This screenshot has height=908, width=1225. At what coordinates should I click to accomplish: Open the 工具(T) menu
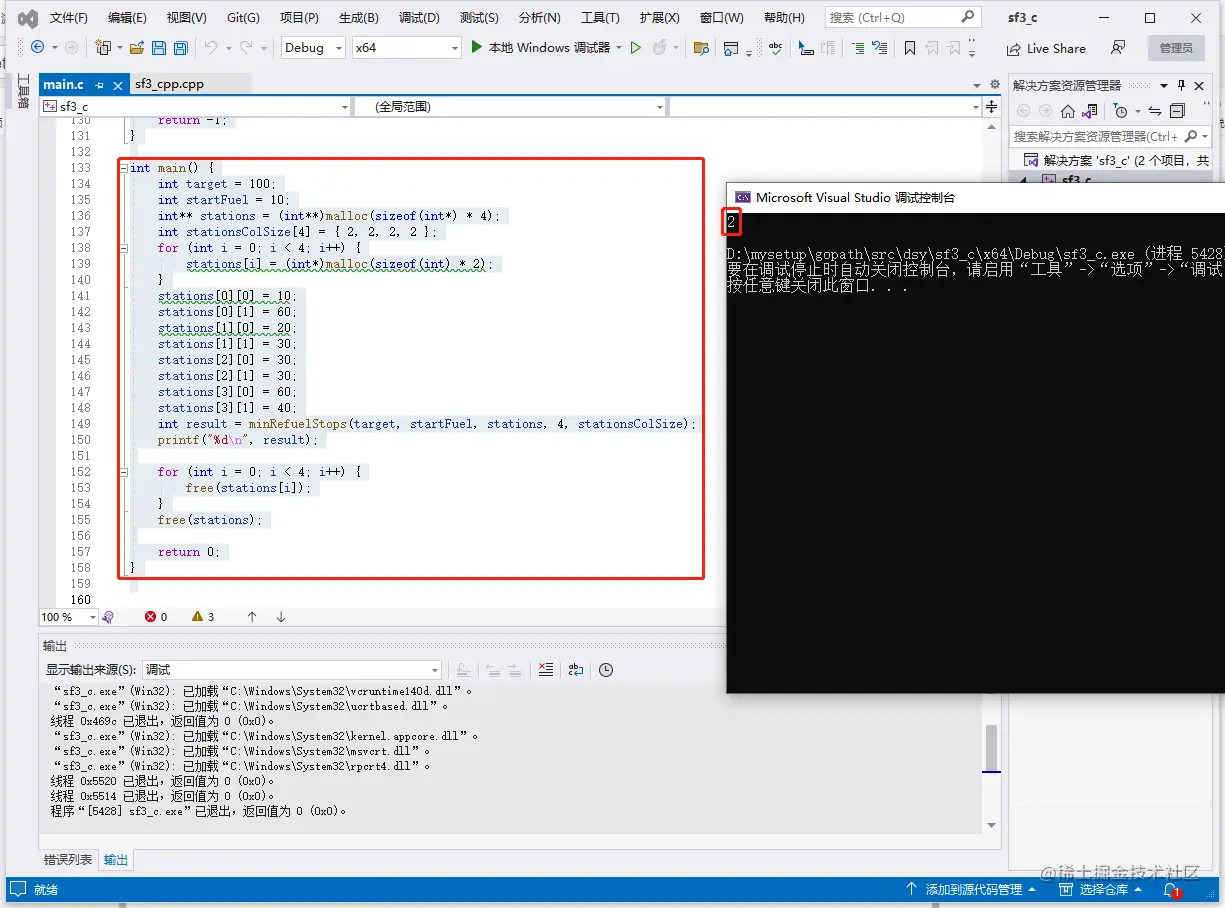click(x=600, y=18)
